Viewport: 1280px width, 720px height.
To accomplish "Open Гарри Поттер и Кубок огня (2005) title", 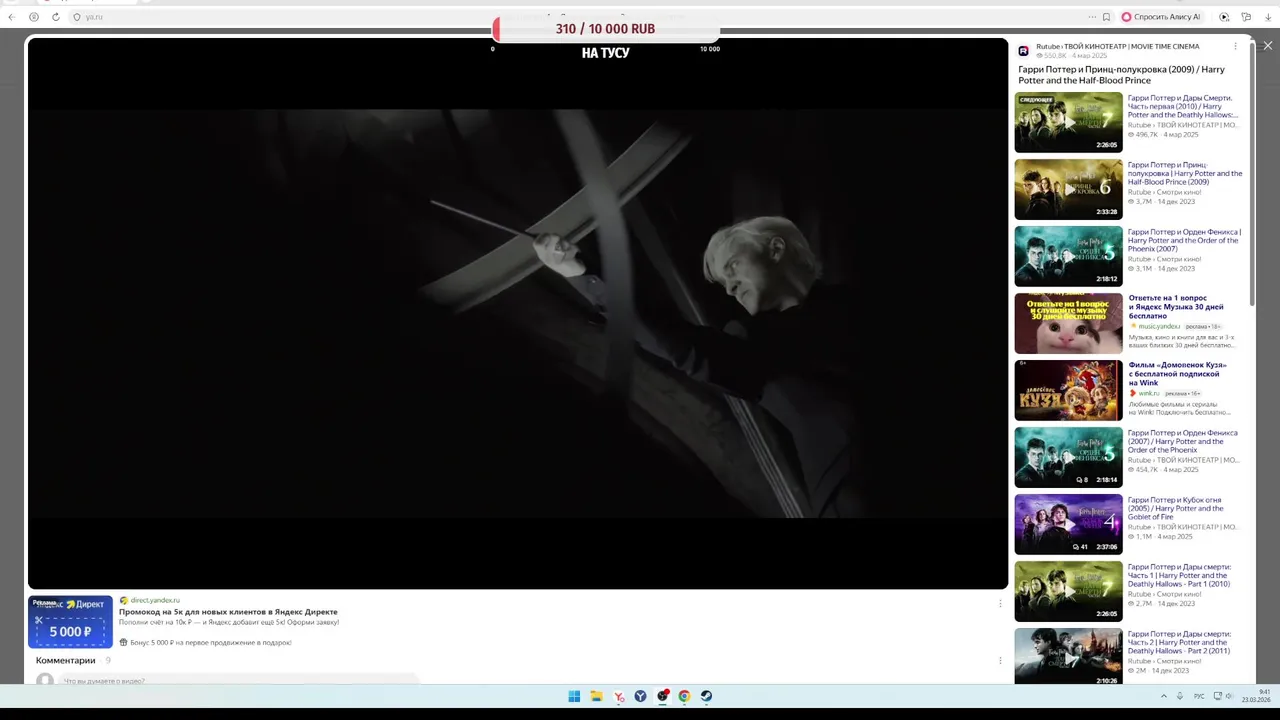I will [1176, 508].
